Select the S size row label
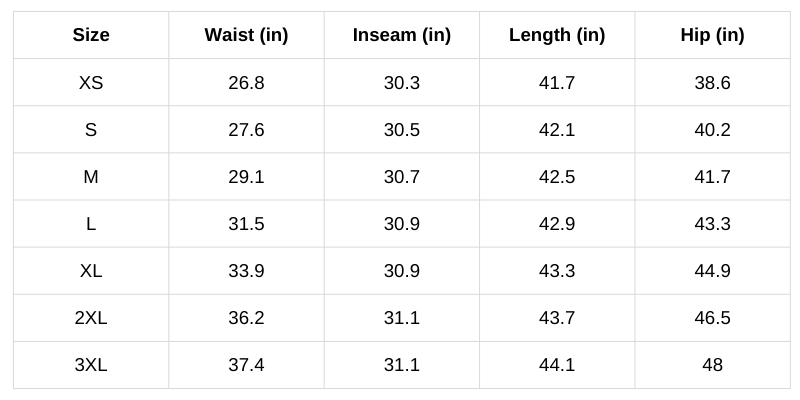The width and height of the screenshot is (800, 400). point(91,130)
